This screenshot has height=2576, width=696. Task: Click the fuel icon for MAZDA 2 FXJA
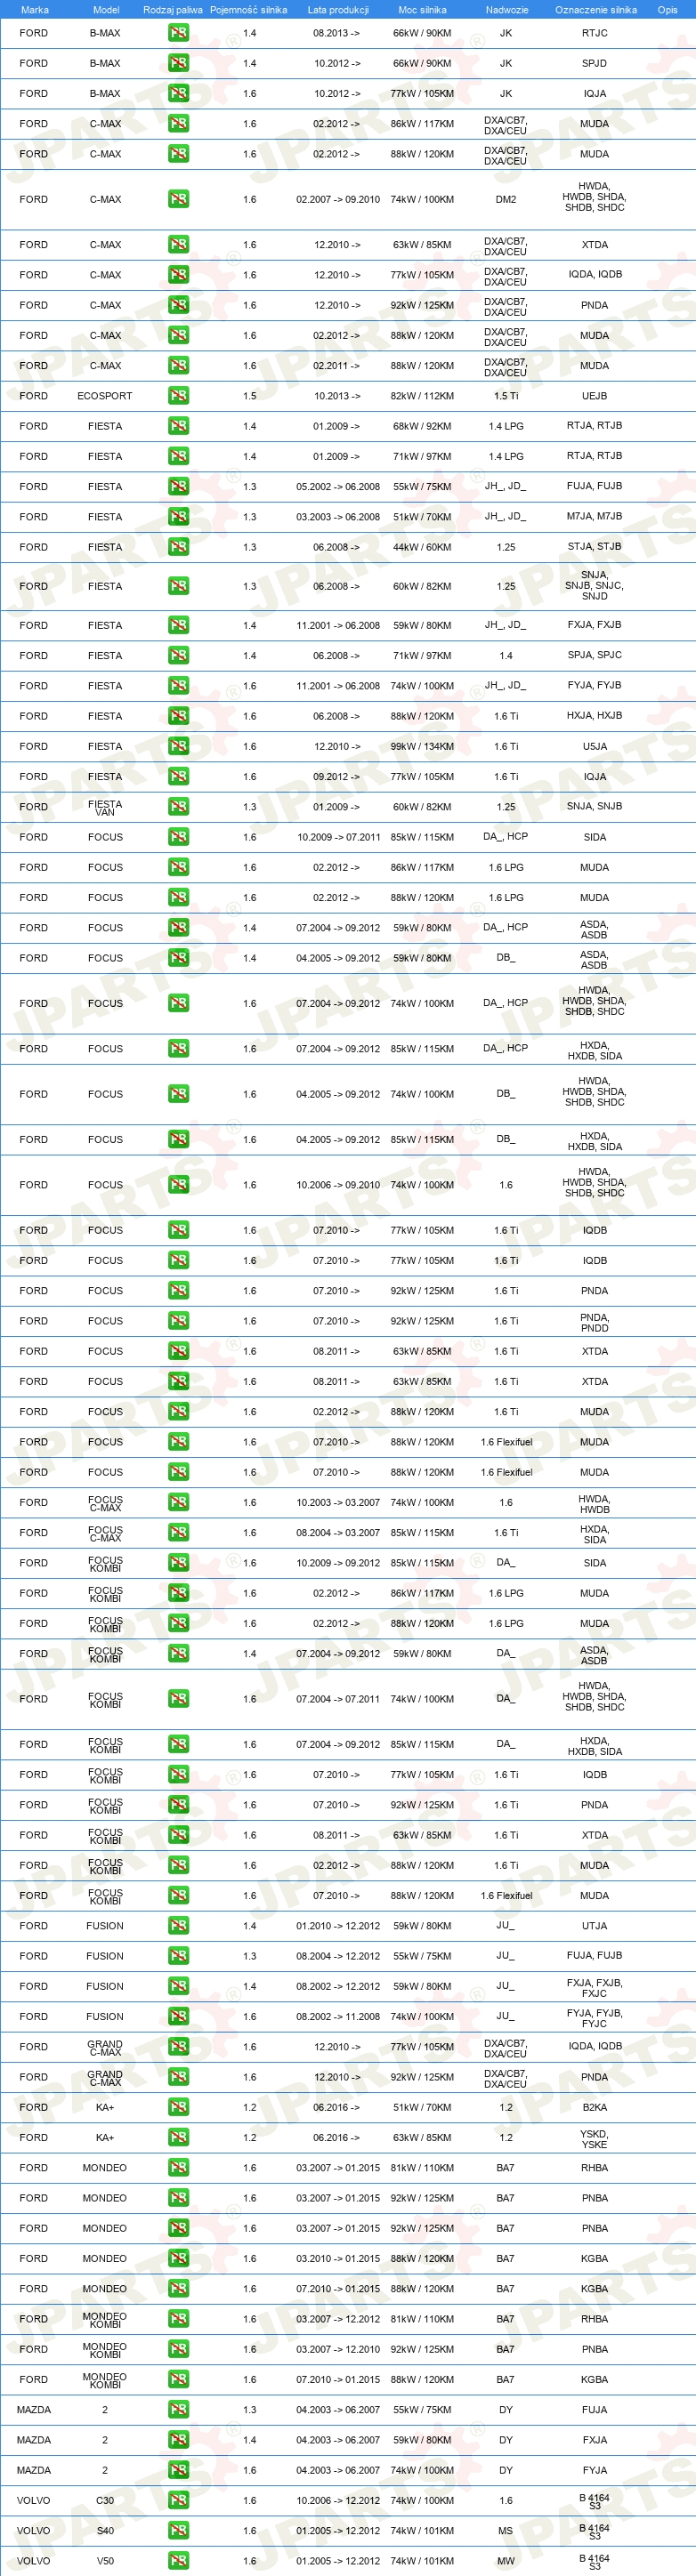(x=178, y=2440)
